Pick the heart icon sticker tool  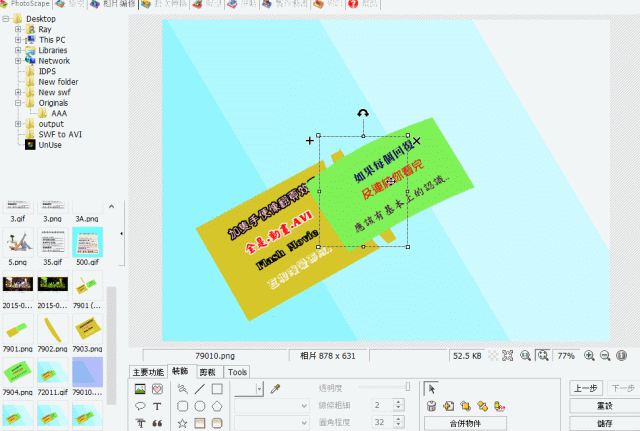click(x=157, y=389)
